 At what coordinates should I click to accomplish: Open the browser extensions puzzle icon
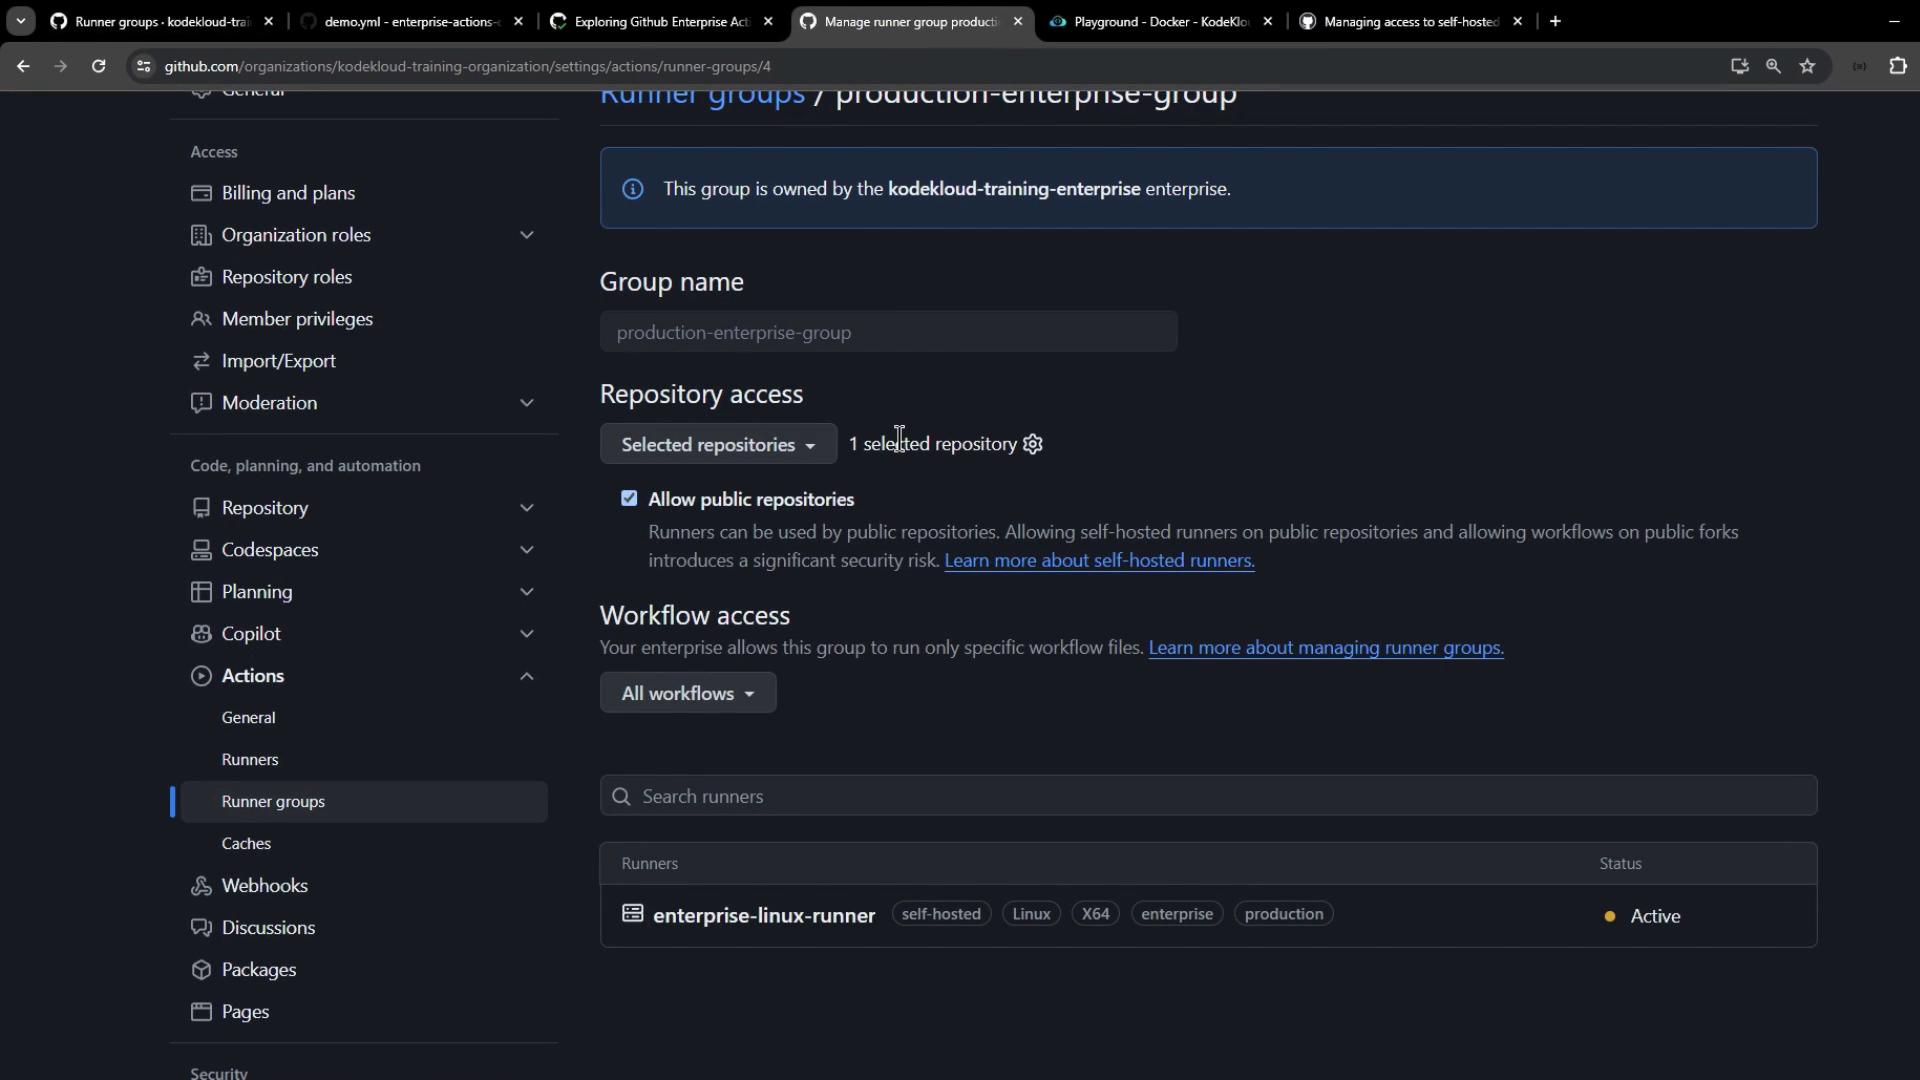click(x=1897, y=66)
